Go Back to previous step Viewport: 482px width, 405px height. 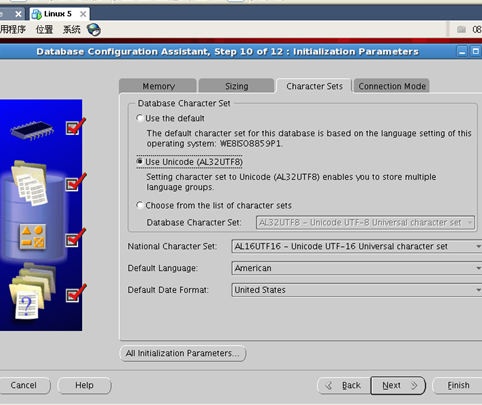pyautogui.click(x=344, y=385)
